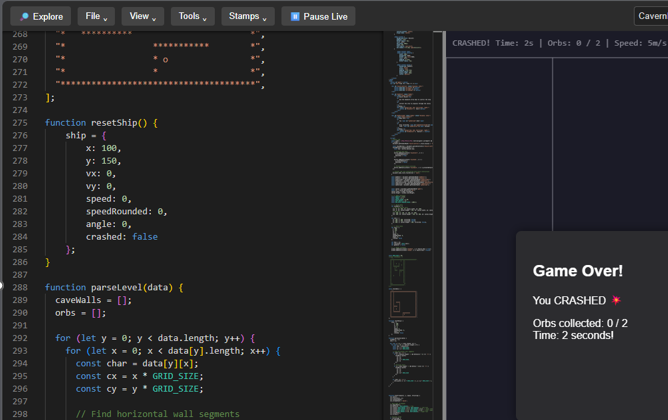
Task: Click Pause Live button
Action: 318,16
